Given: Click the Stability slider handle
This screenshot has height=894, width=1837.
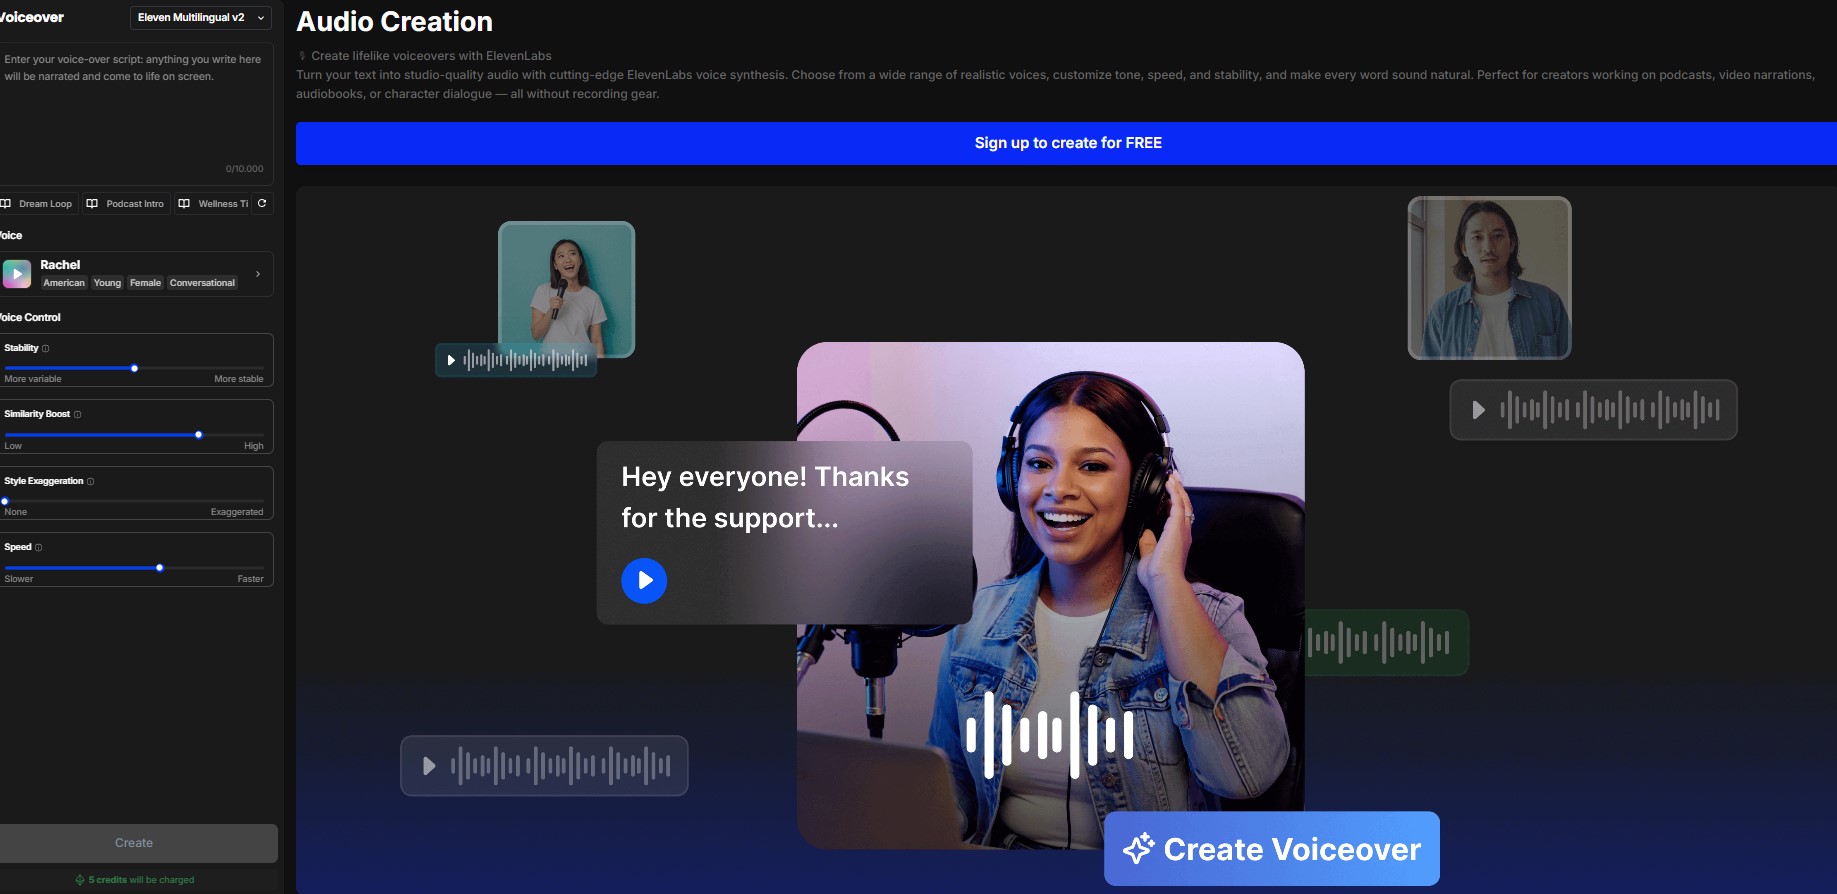Looking at the screenshot, I should pos(134,368).
